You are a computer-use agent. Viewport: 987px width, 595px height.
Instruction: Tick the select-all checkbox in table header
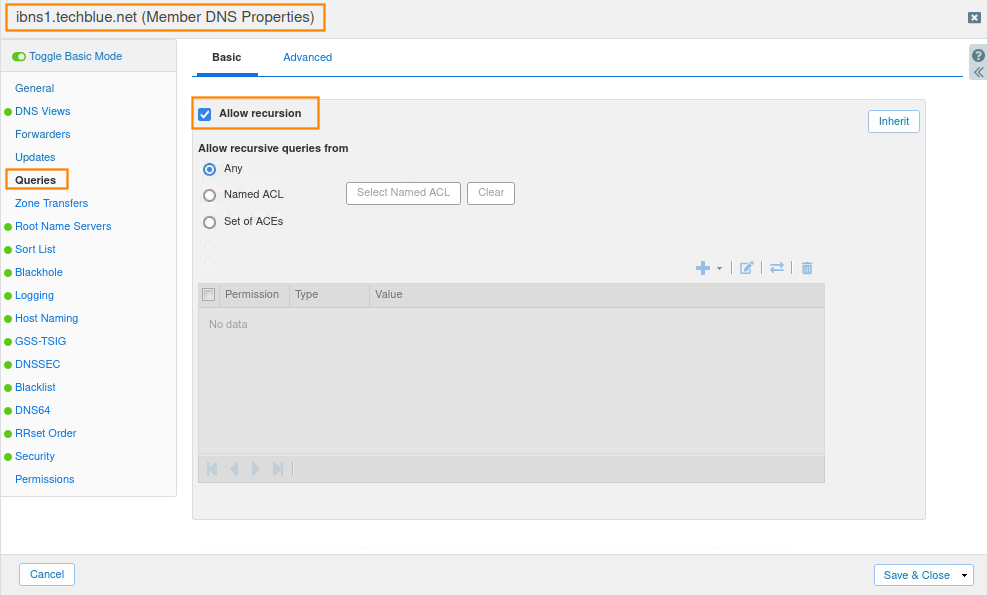[x=208, y=295]
